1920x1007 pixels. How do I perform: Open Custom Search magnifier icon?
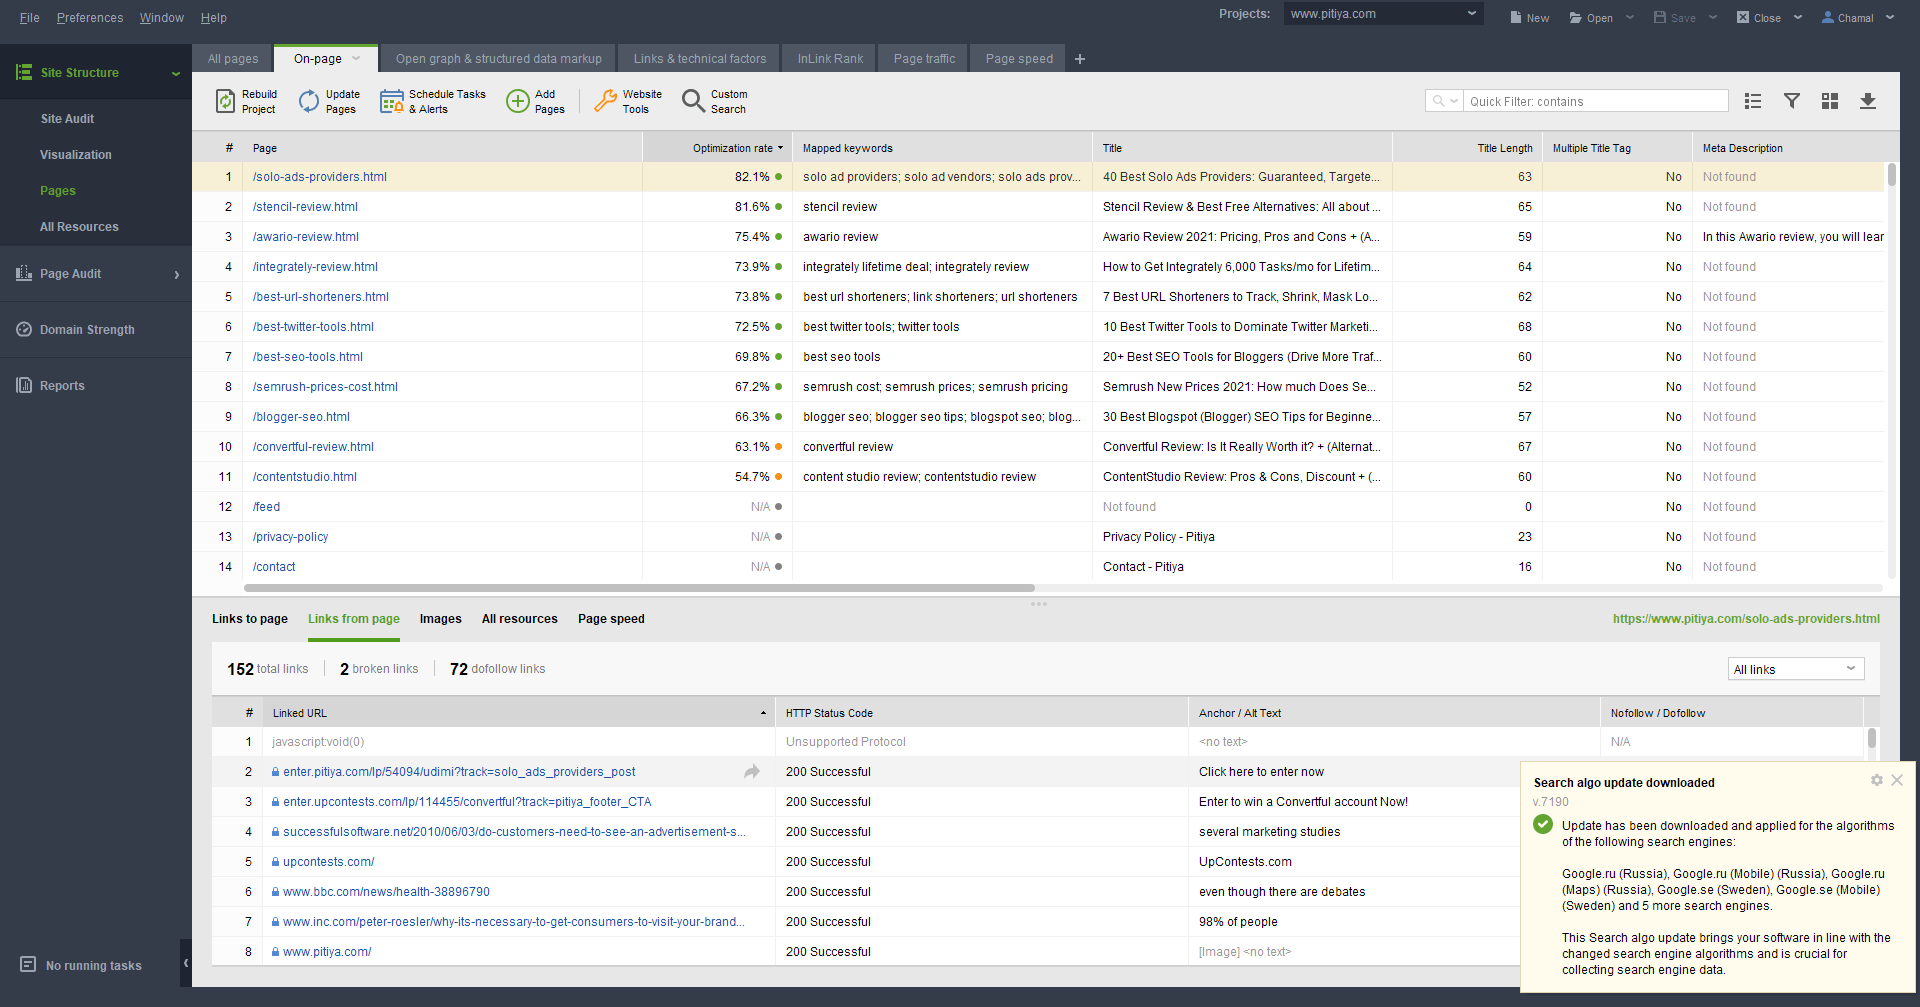(x=693, y=101)
